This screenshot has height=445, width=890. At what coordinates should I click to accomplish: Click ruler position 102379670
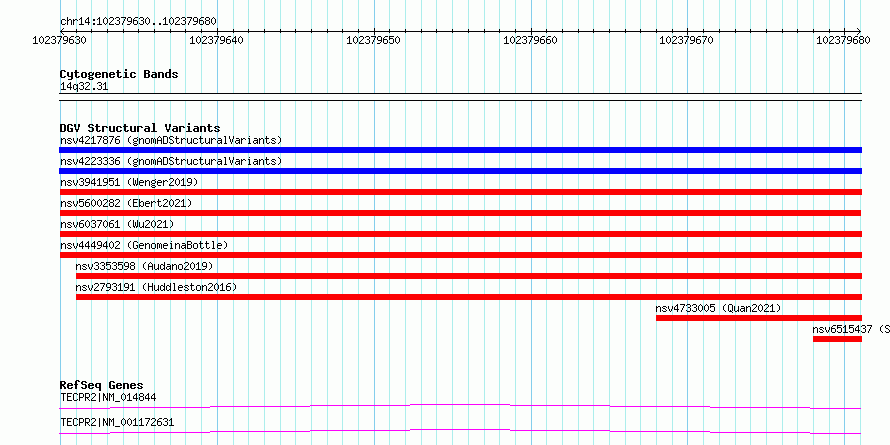tap(687, 40)
